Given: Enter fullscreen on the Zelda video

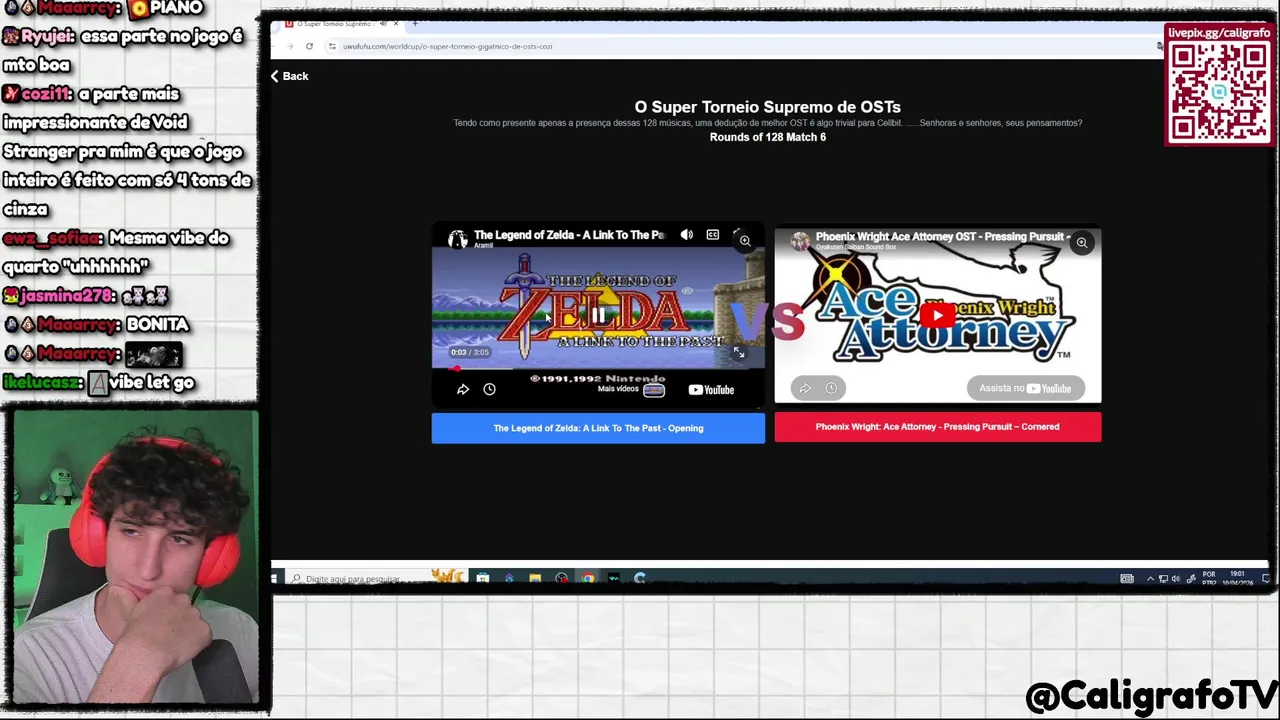Looking at the screenshot, I should click(x=739, y=352).
